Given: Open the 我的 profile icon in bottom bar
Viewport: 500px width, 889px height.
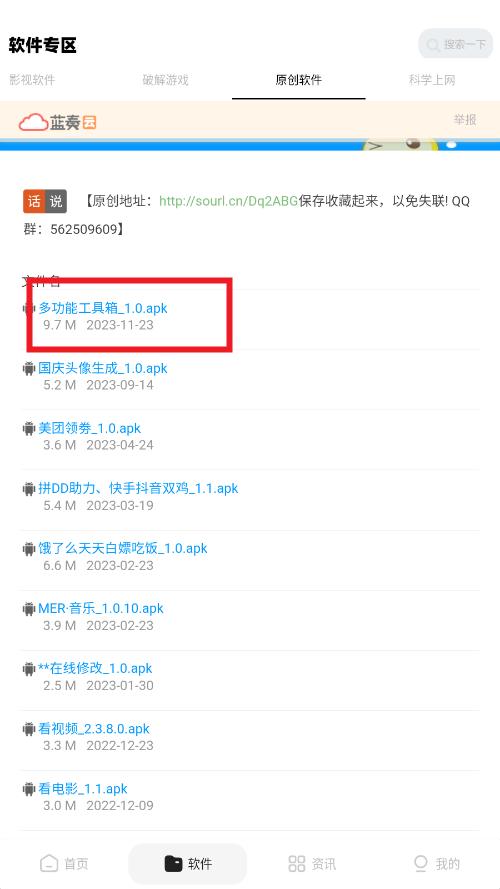Looking at the screenshot, I should point(421,863).
